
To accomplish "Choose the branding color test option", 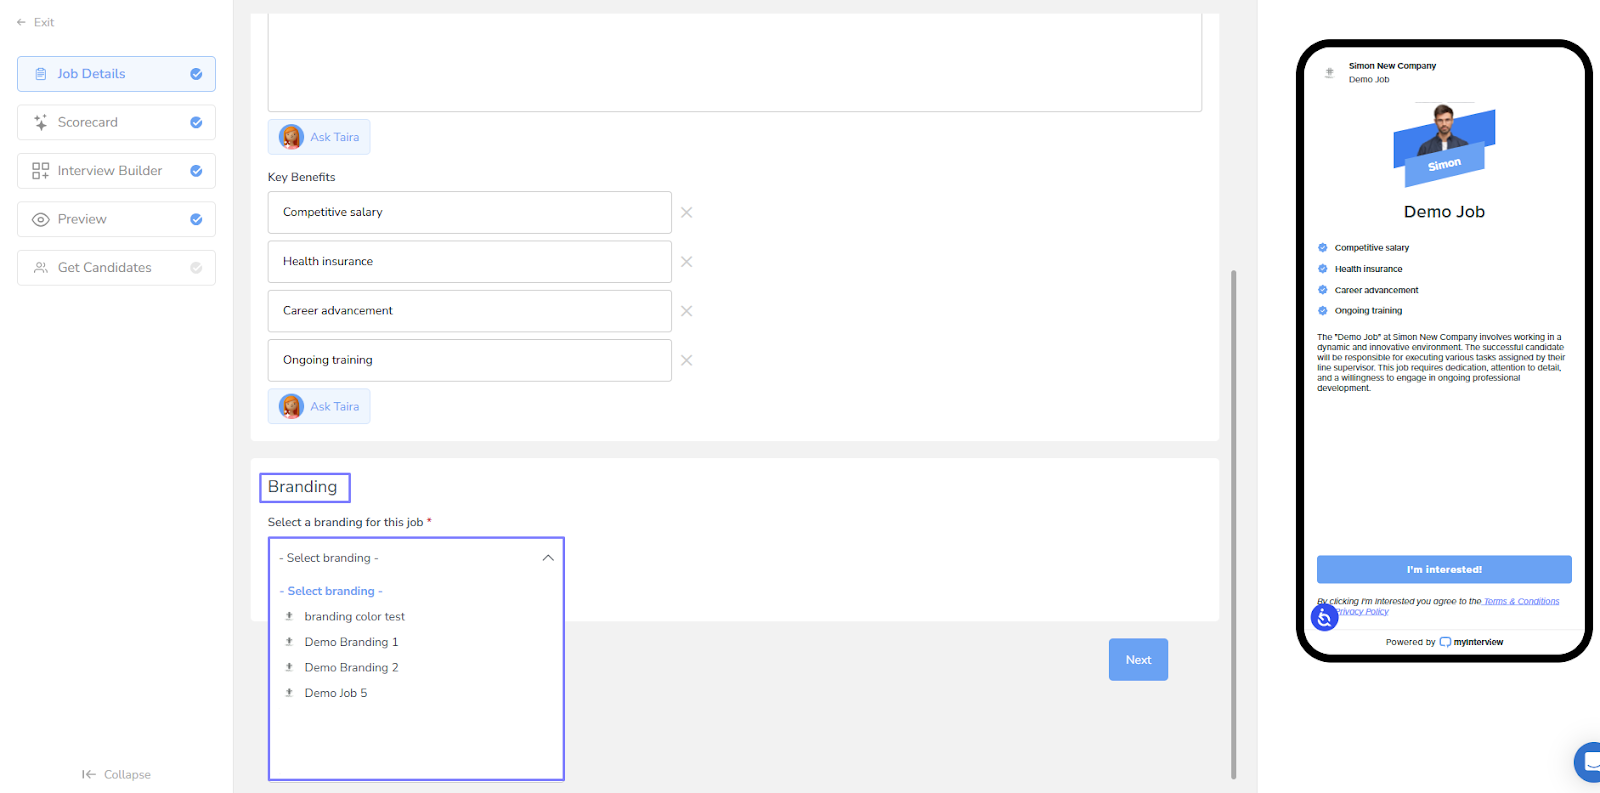I will 354,617.
